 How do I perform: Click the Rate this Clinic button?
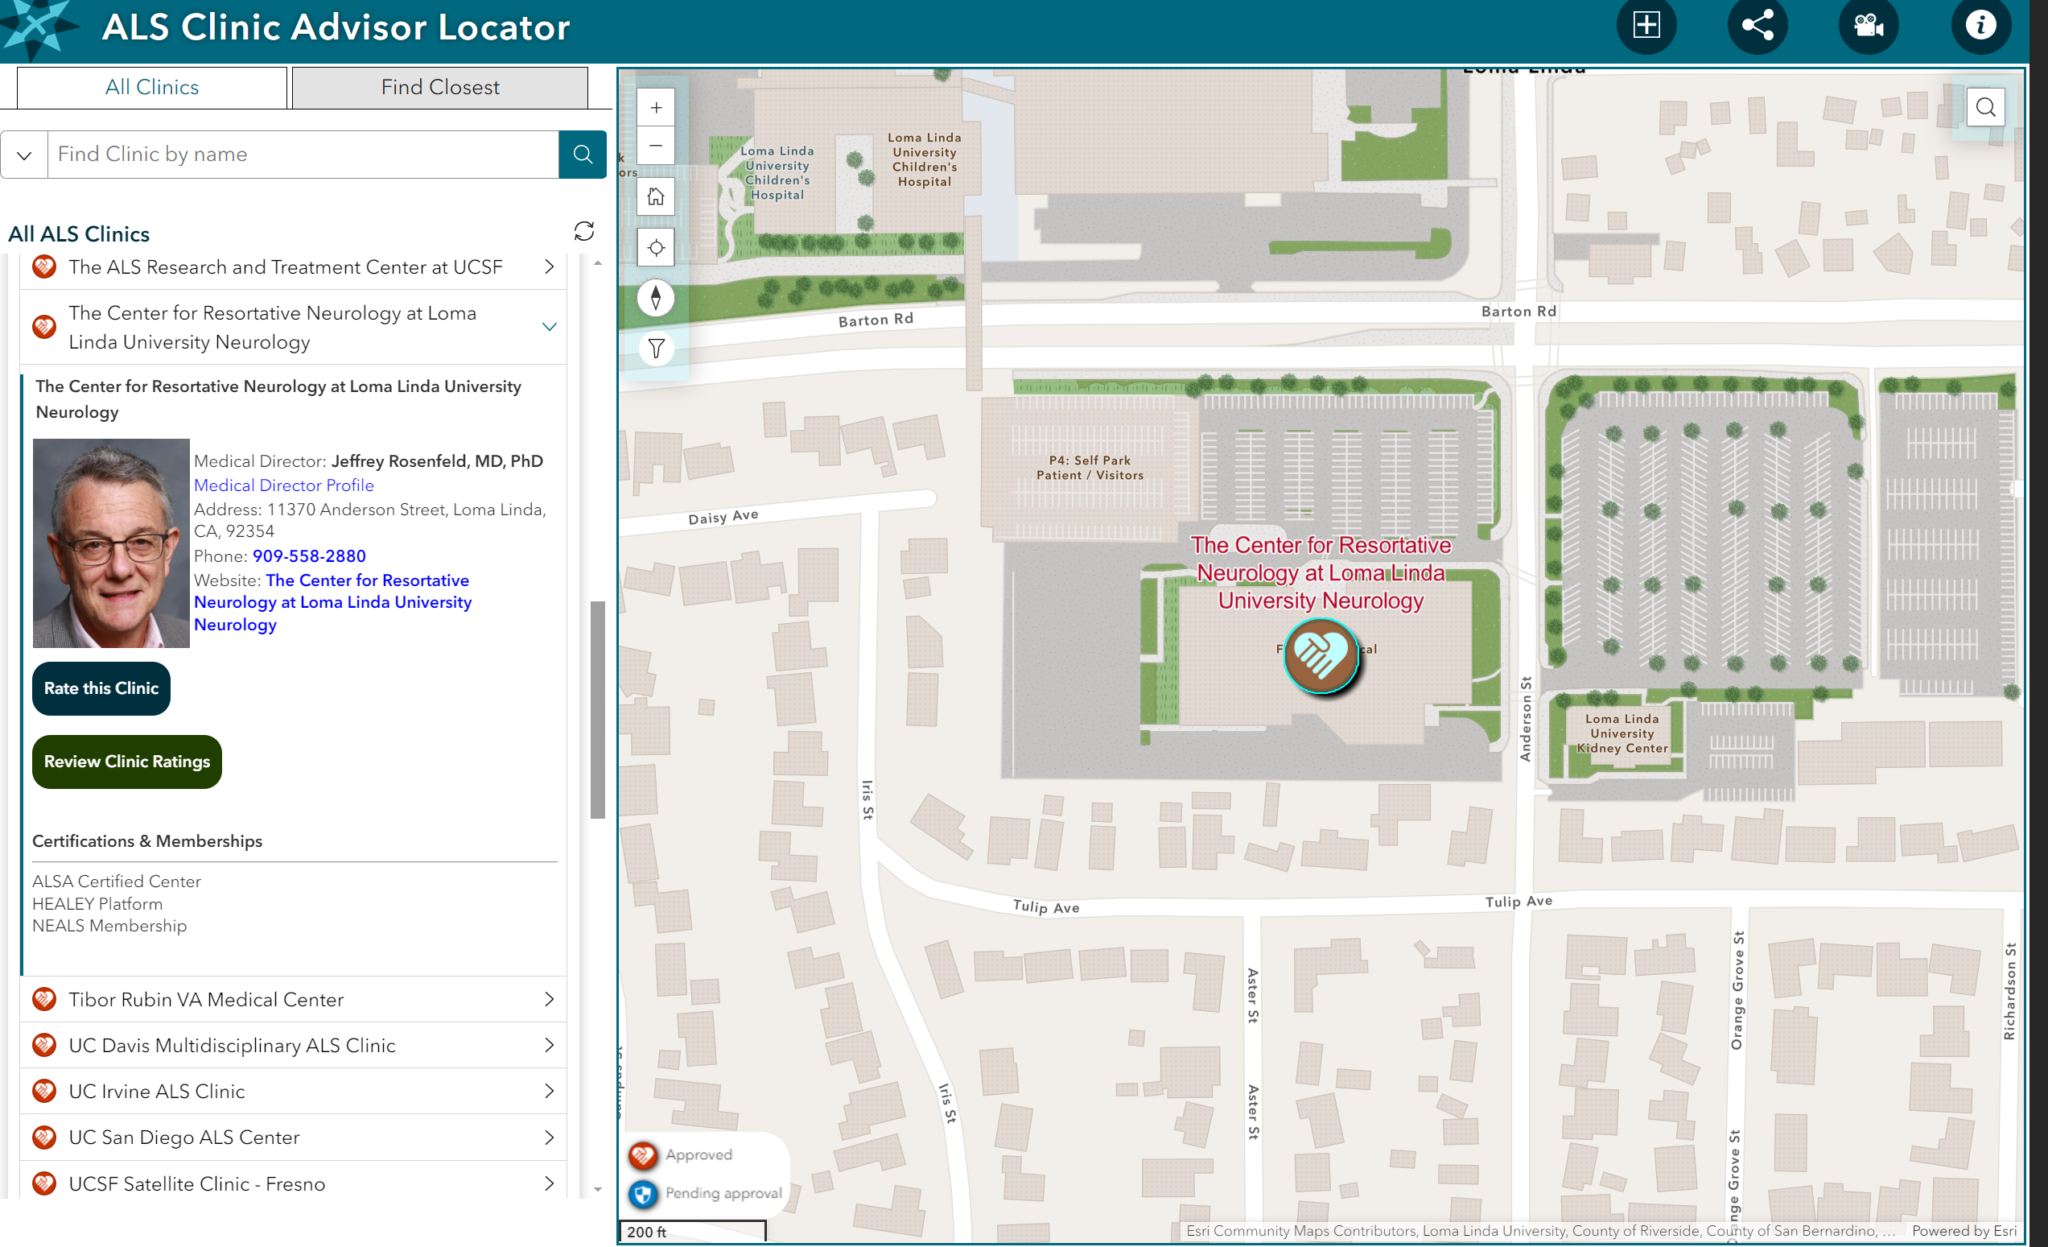[100, 688]
